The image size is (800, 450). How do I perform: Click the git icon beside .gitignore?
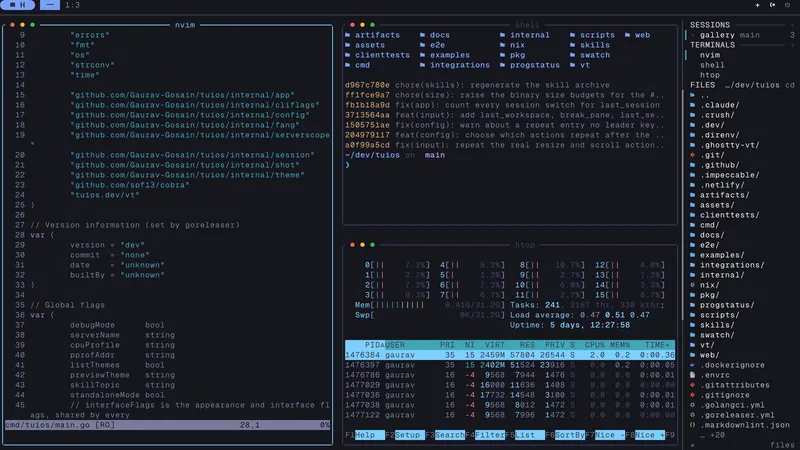click(692, 395)
